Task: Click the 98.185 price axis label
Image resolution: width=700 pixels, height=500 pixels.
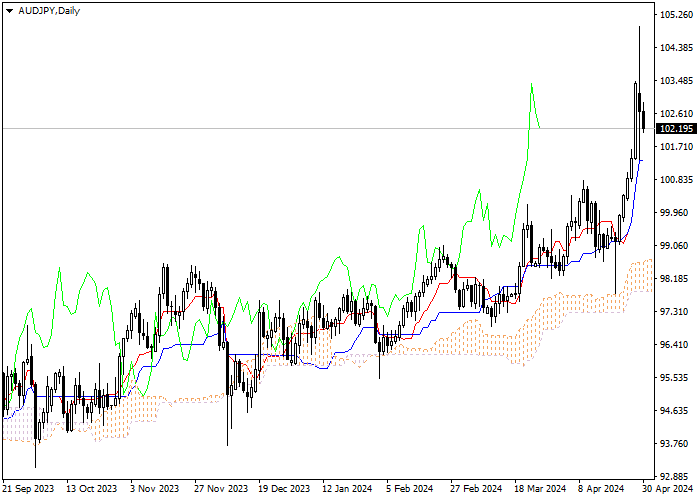Action: point(674,279)
